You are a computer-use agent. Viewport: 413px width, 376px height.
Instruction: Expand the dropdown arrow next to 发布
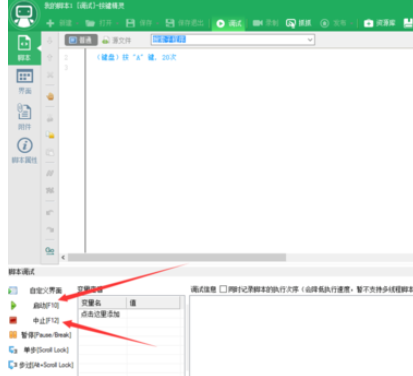[351, 23]
